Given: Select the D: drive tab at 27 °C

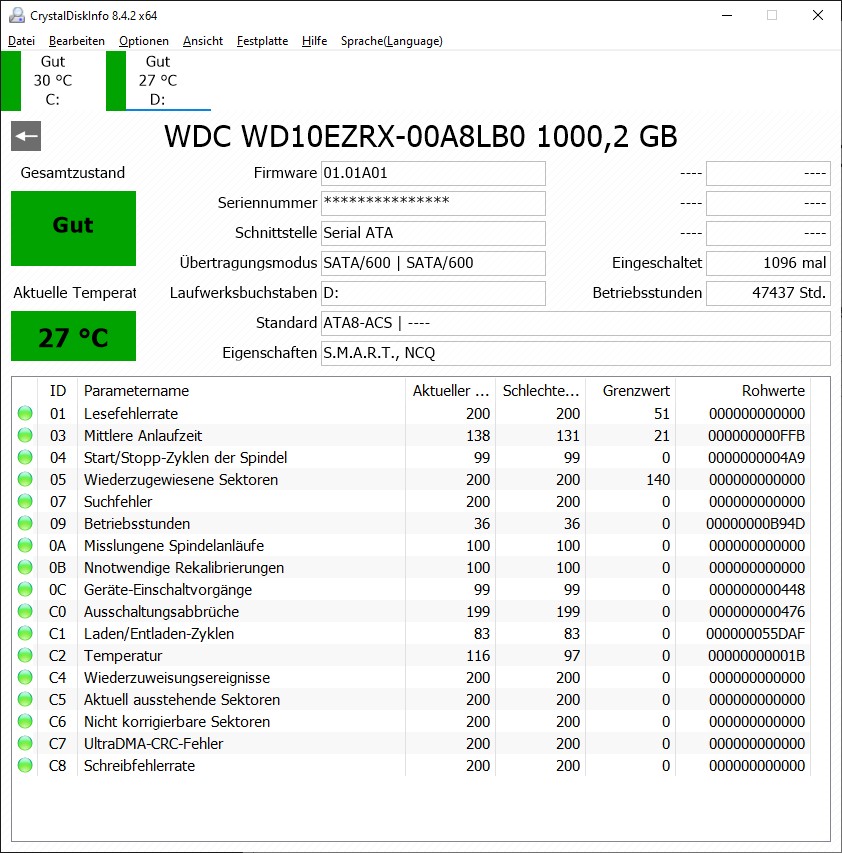Looking at the screenshot, I should click(158, 81).
